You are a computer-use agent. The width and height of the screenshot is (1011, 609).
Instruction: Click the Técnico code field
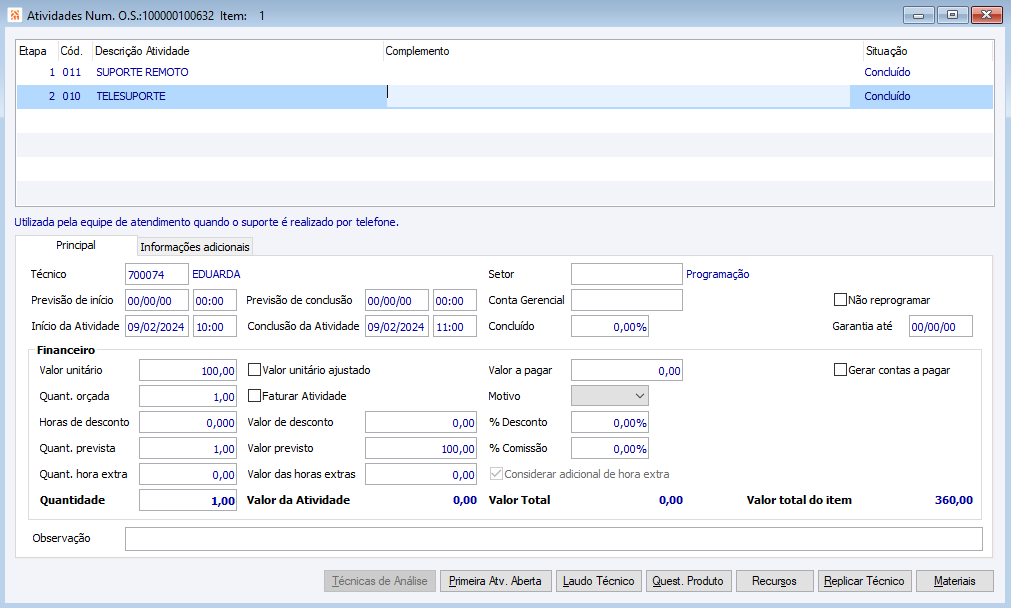click(156, 274)
